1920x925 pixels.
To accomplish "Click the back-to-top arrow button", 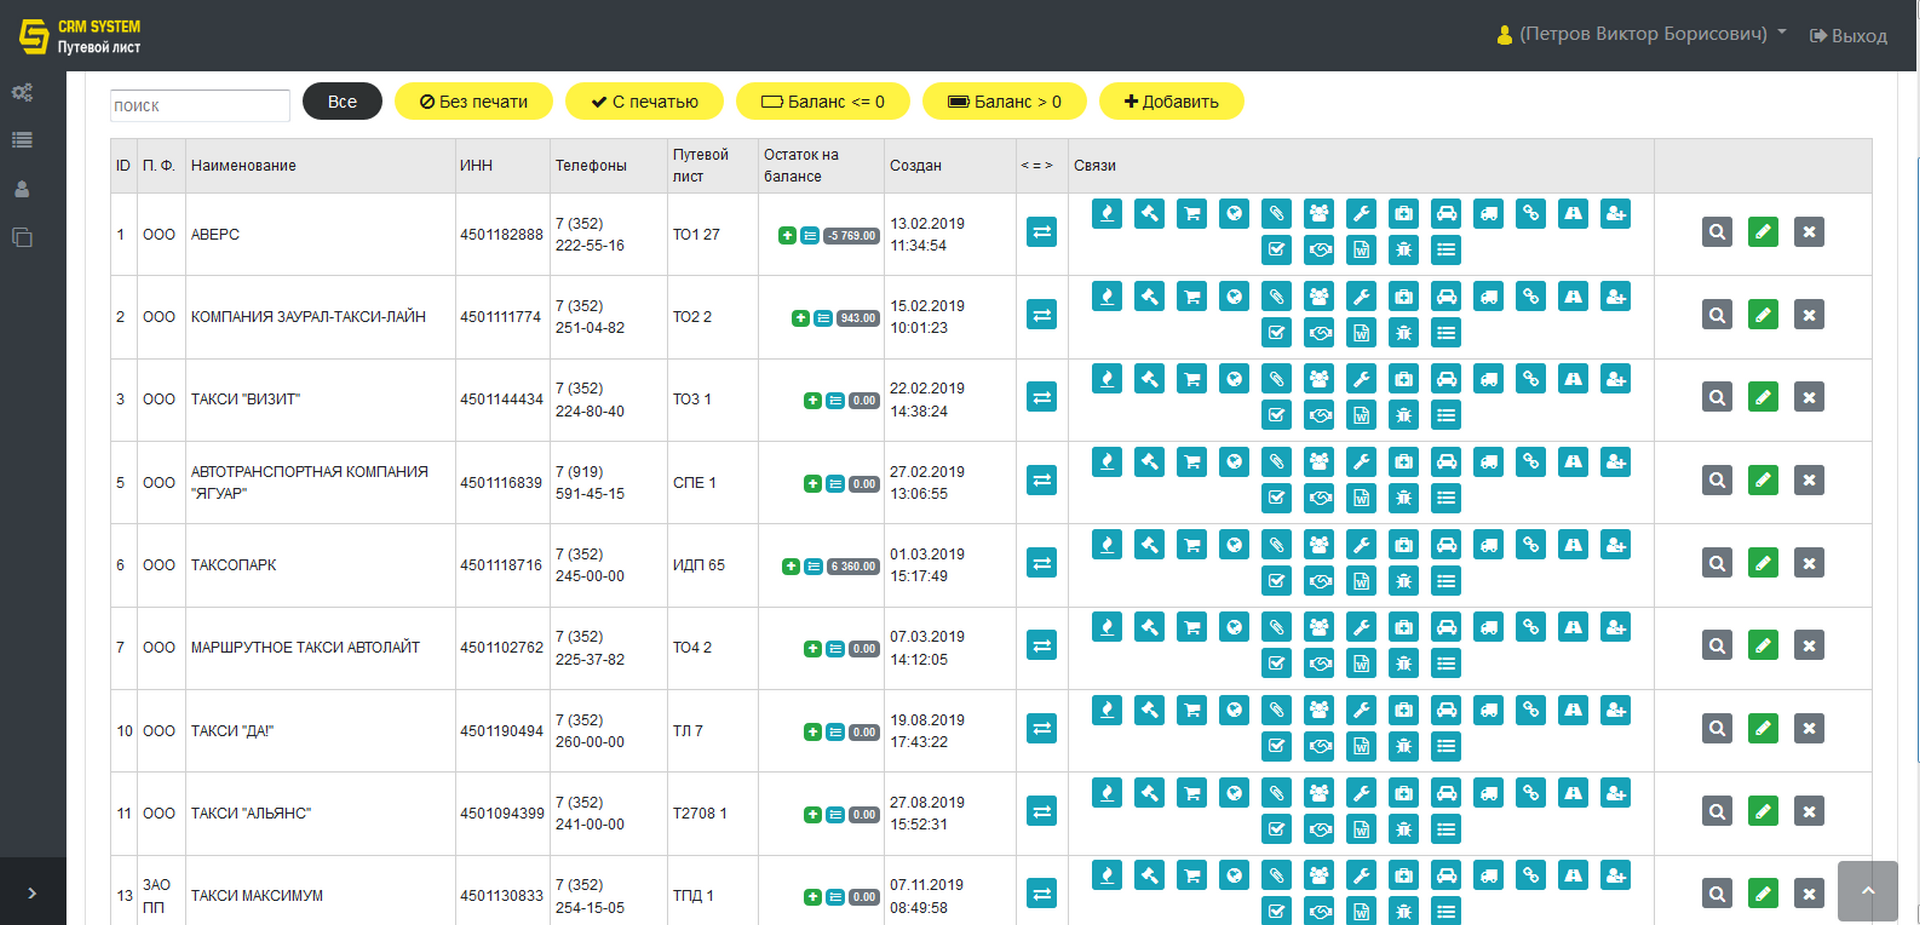I will [x=1867, y=890].
